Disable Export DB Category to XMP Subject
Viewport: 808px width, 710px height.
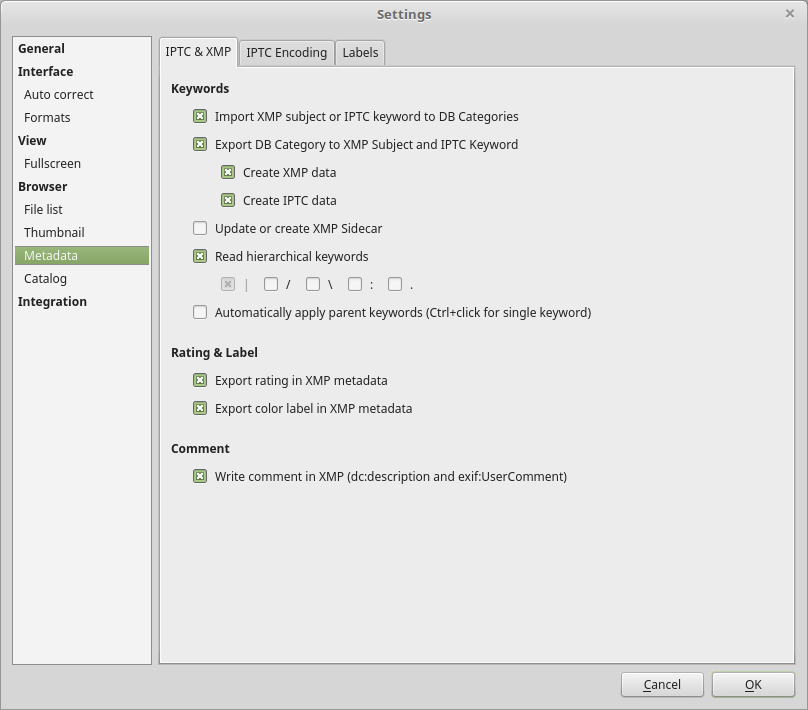point(200,145)
